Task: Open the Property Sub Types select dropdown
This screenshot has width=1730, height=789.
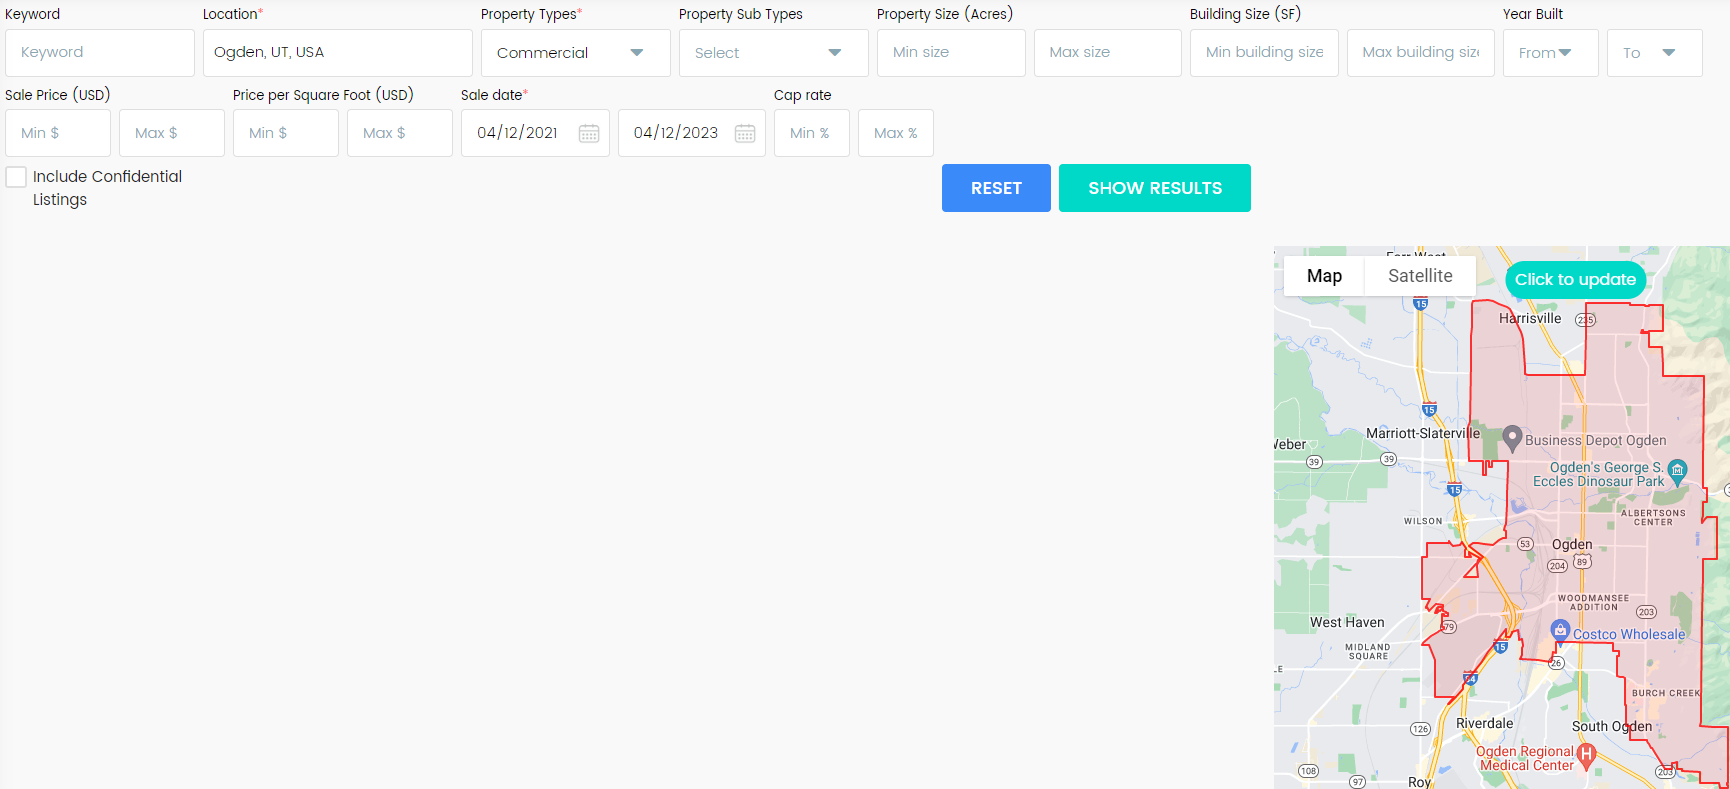Action: coord(773,53)
